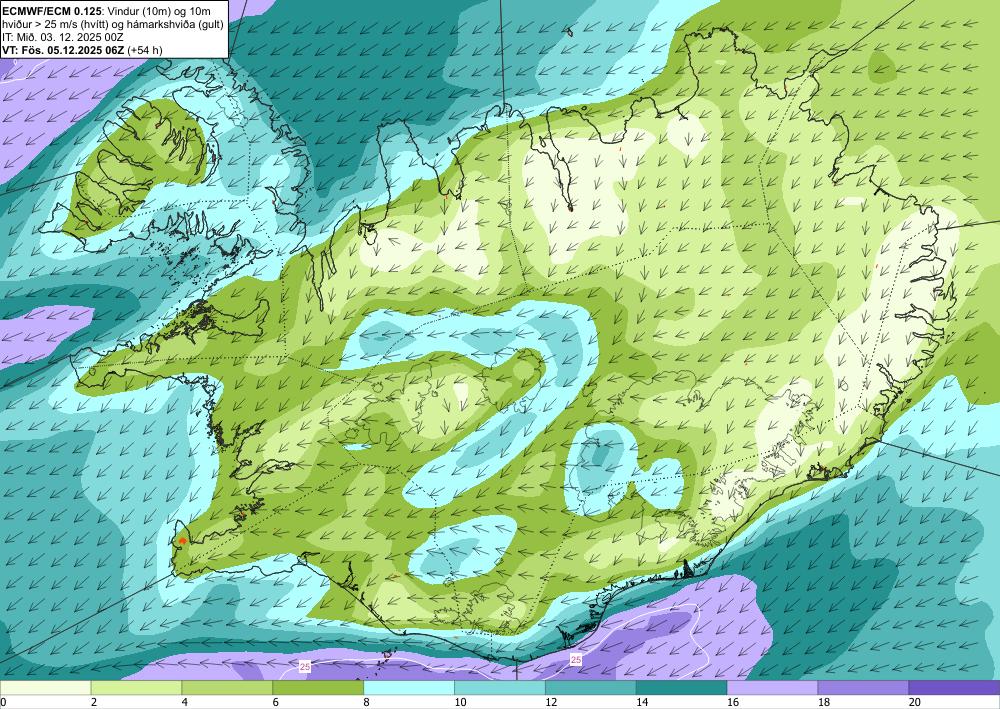1000x709 pixels.
Task: Select the pale cyan 8–10 m/s legend swatch
Action: (409, 687)
